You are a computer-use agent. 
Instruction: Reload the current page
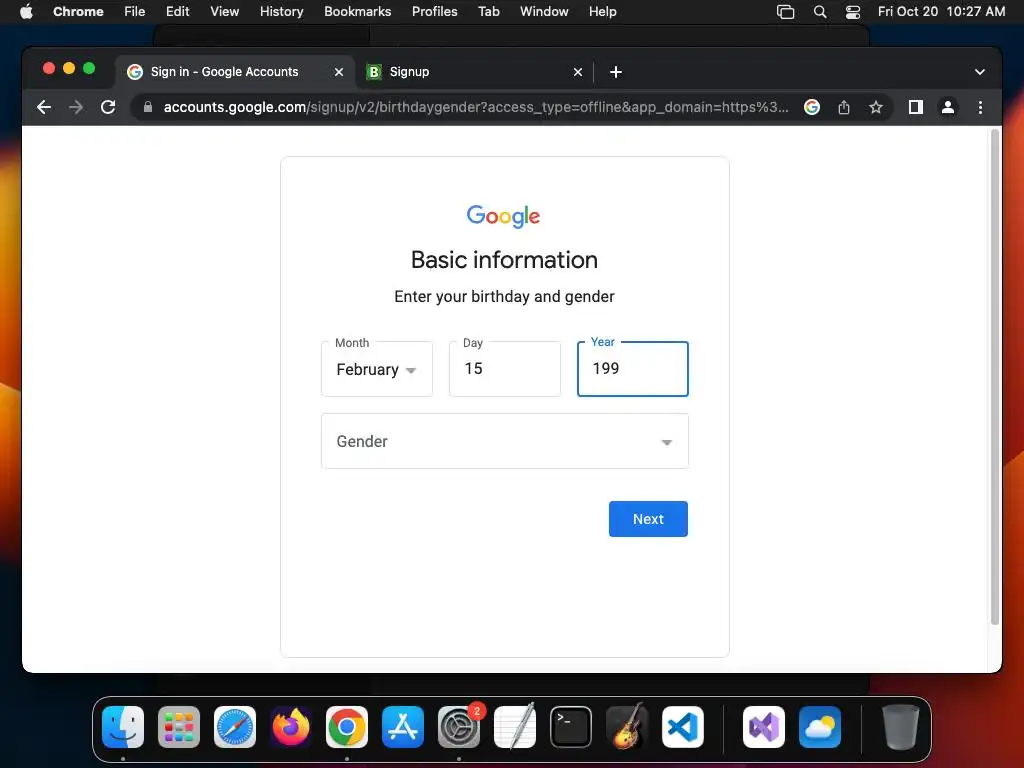[108, 107]
